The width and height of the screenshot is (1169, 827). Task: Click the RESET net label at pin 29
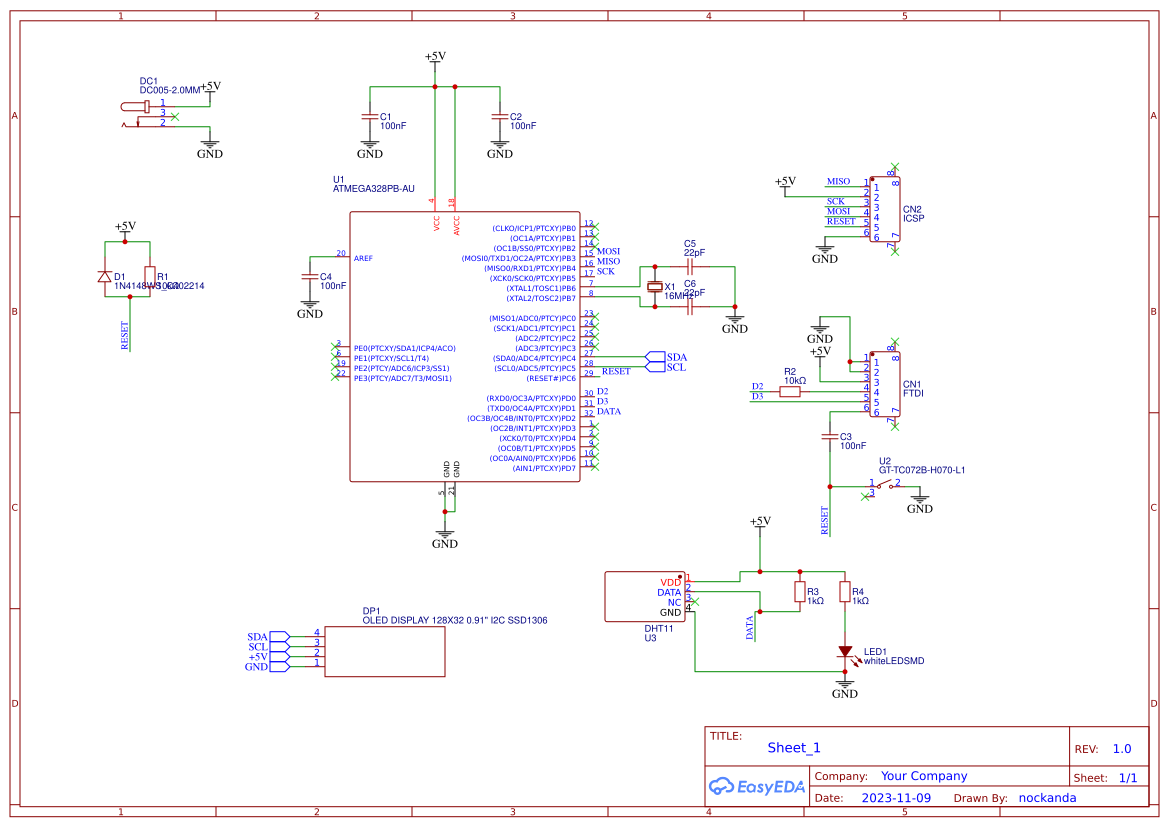click(616, 371)
